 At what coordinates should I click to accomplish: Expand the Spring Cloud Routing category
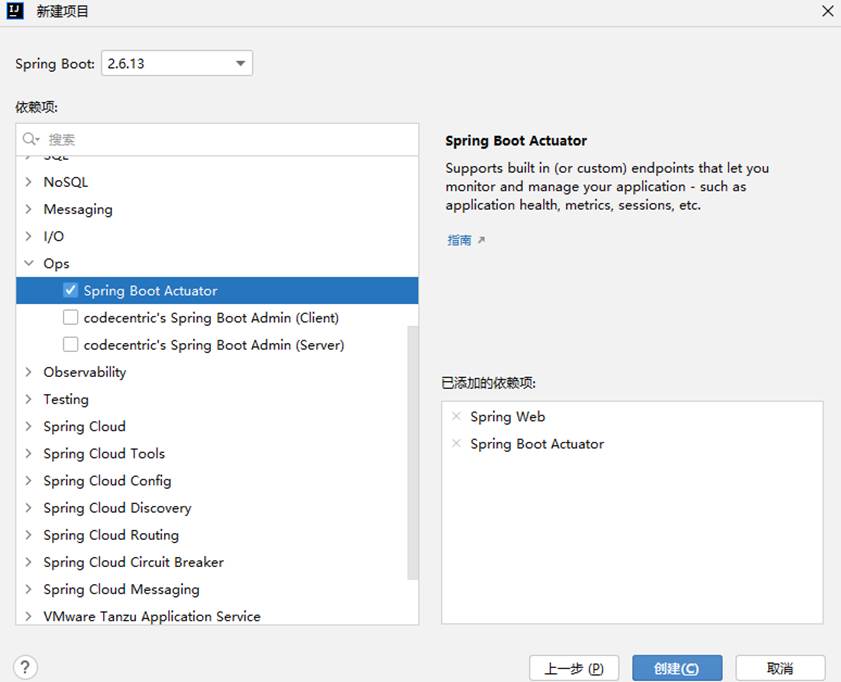coord(28,535)
